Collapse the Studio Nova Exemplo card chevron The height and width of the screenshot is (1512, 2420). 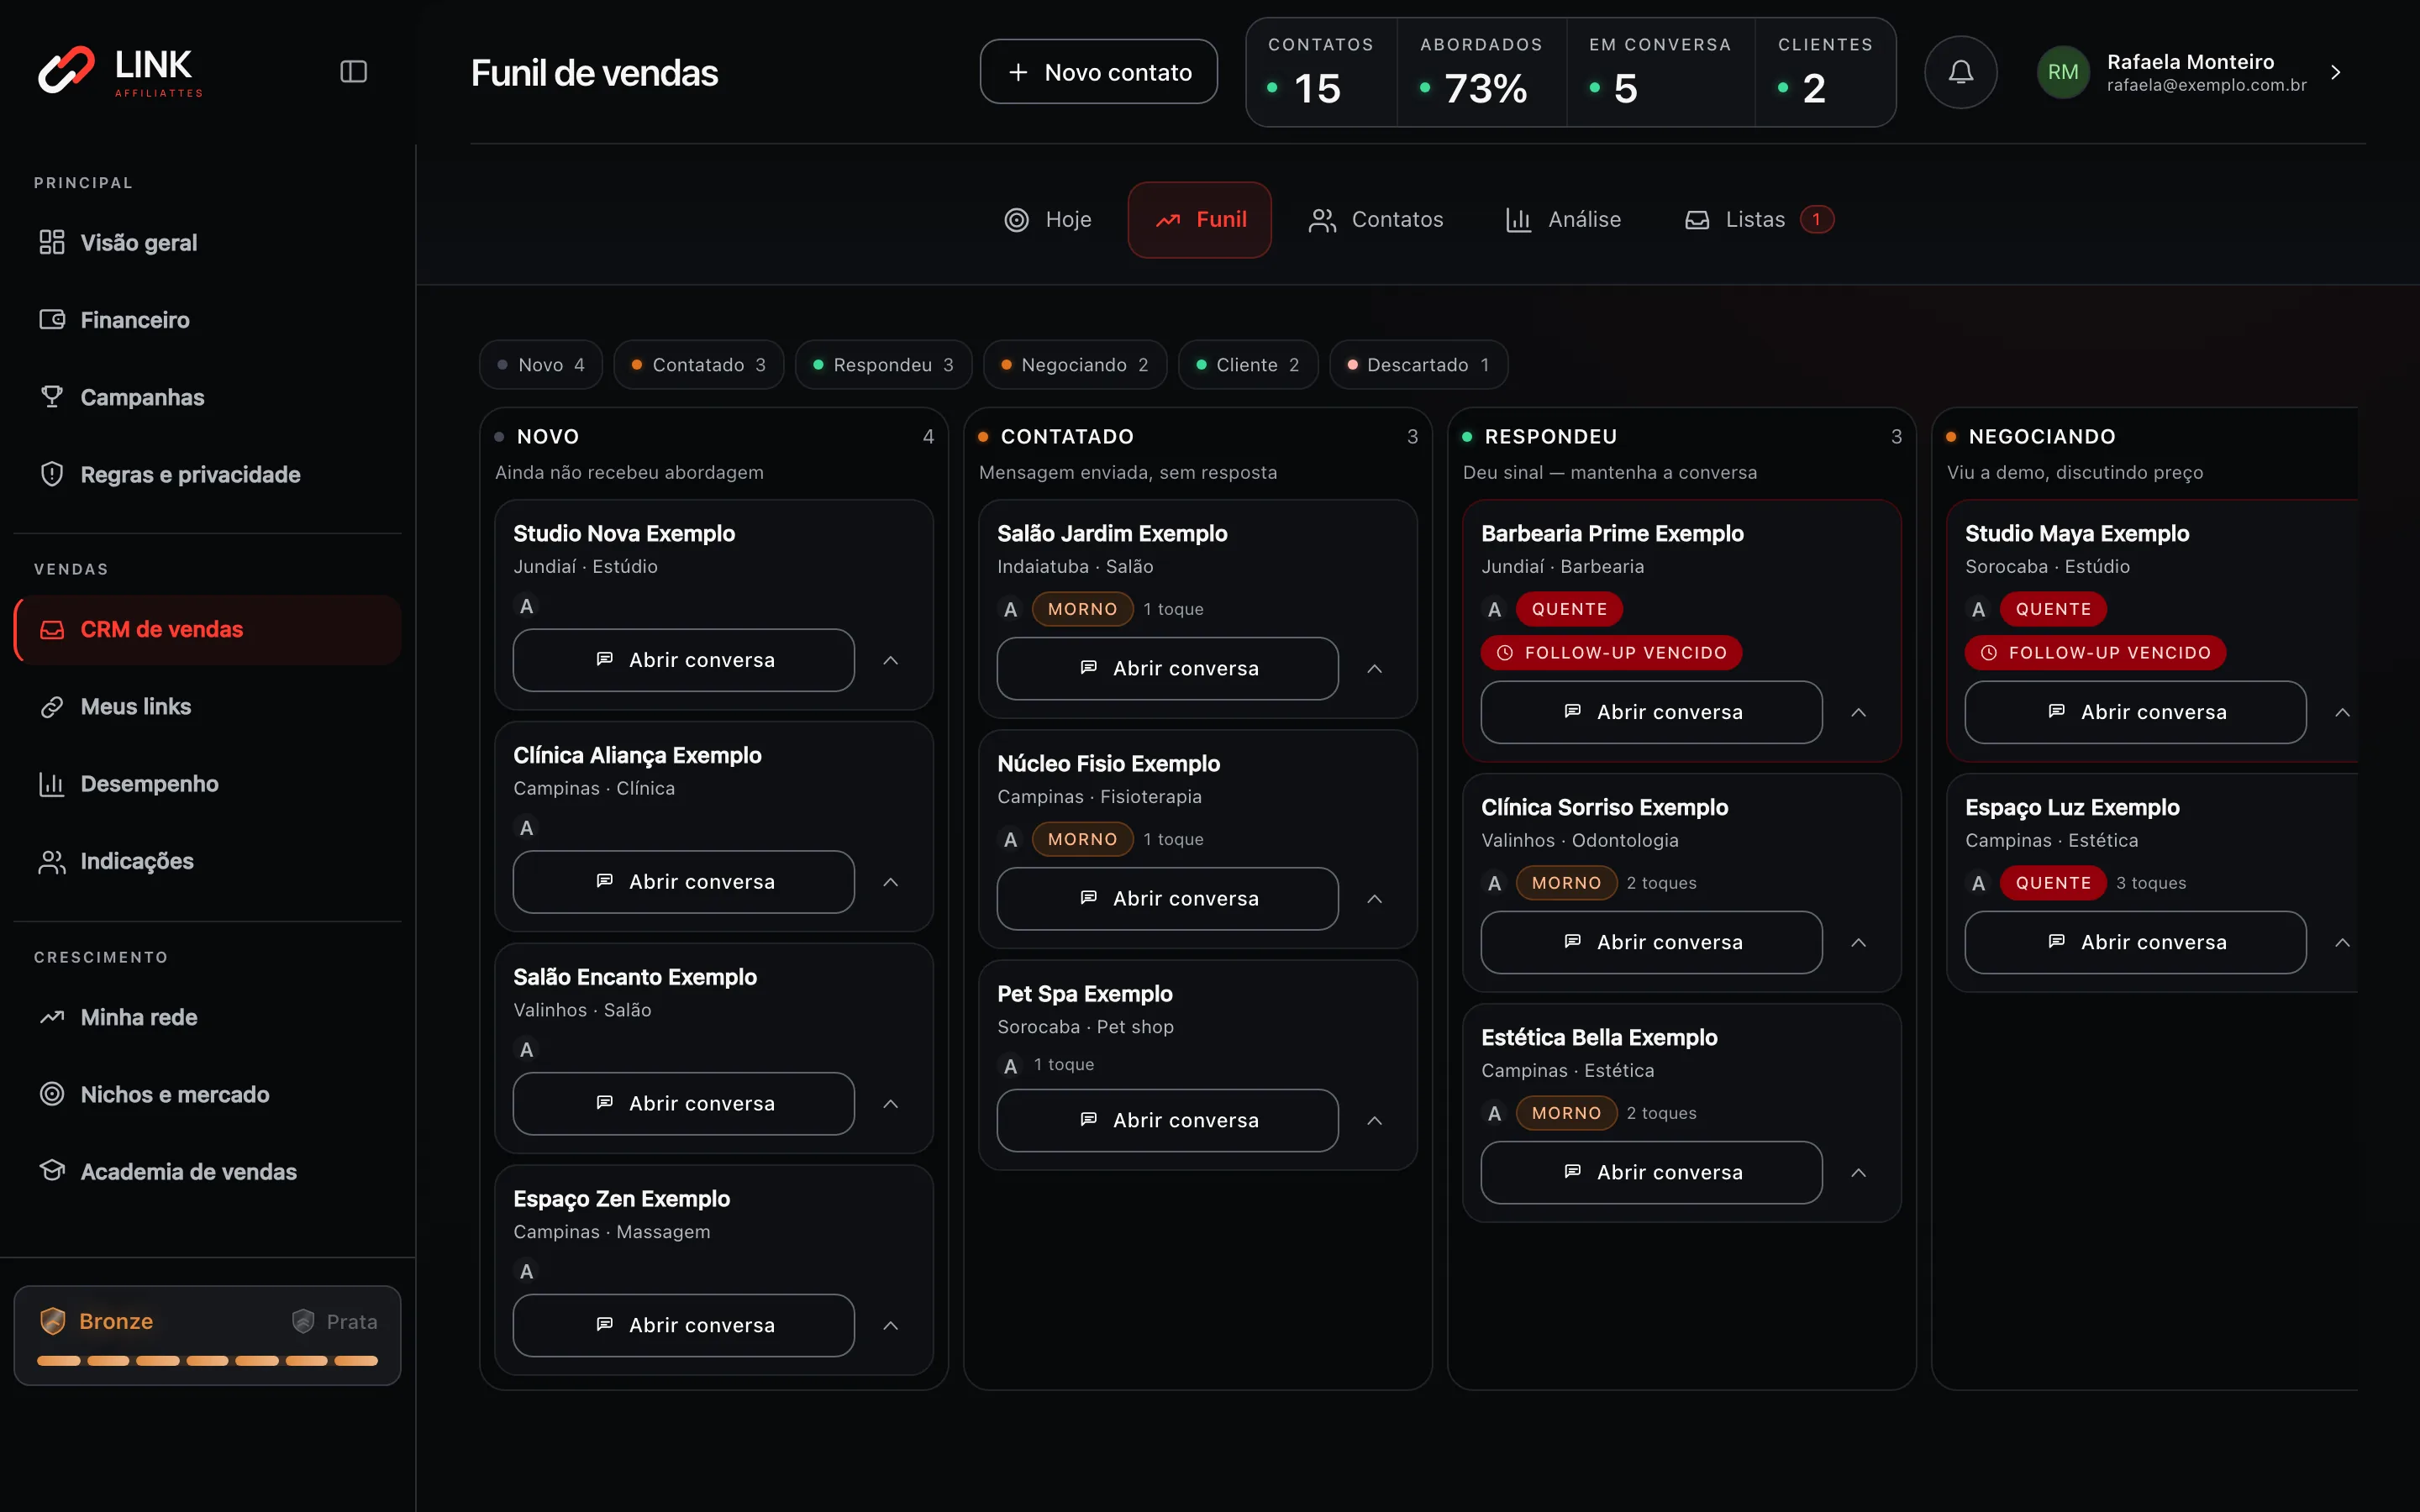[x=891, y=660]
